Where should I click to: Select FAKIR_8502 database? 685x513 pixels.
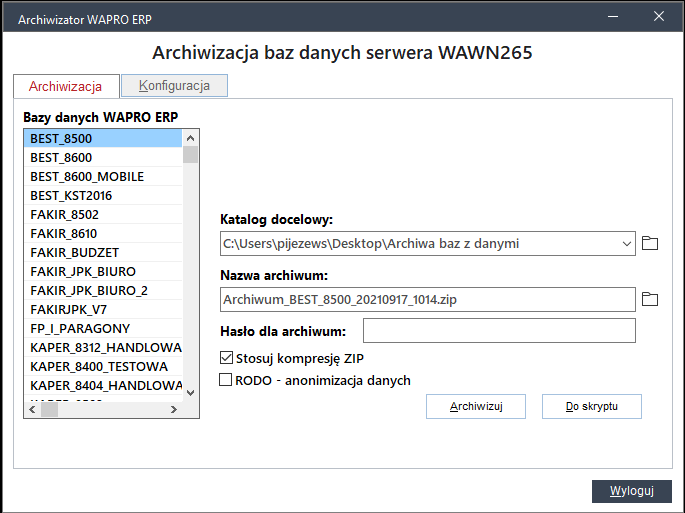103,215
